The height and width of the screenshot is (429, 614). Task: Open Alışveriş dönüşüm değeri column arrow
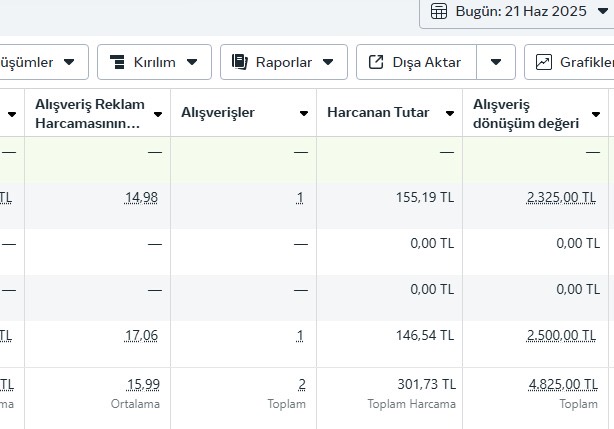coord(596,114)
